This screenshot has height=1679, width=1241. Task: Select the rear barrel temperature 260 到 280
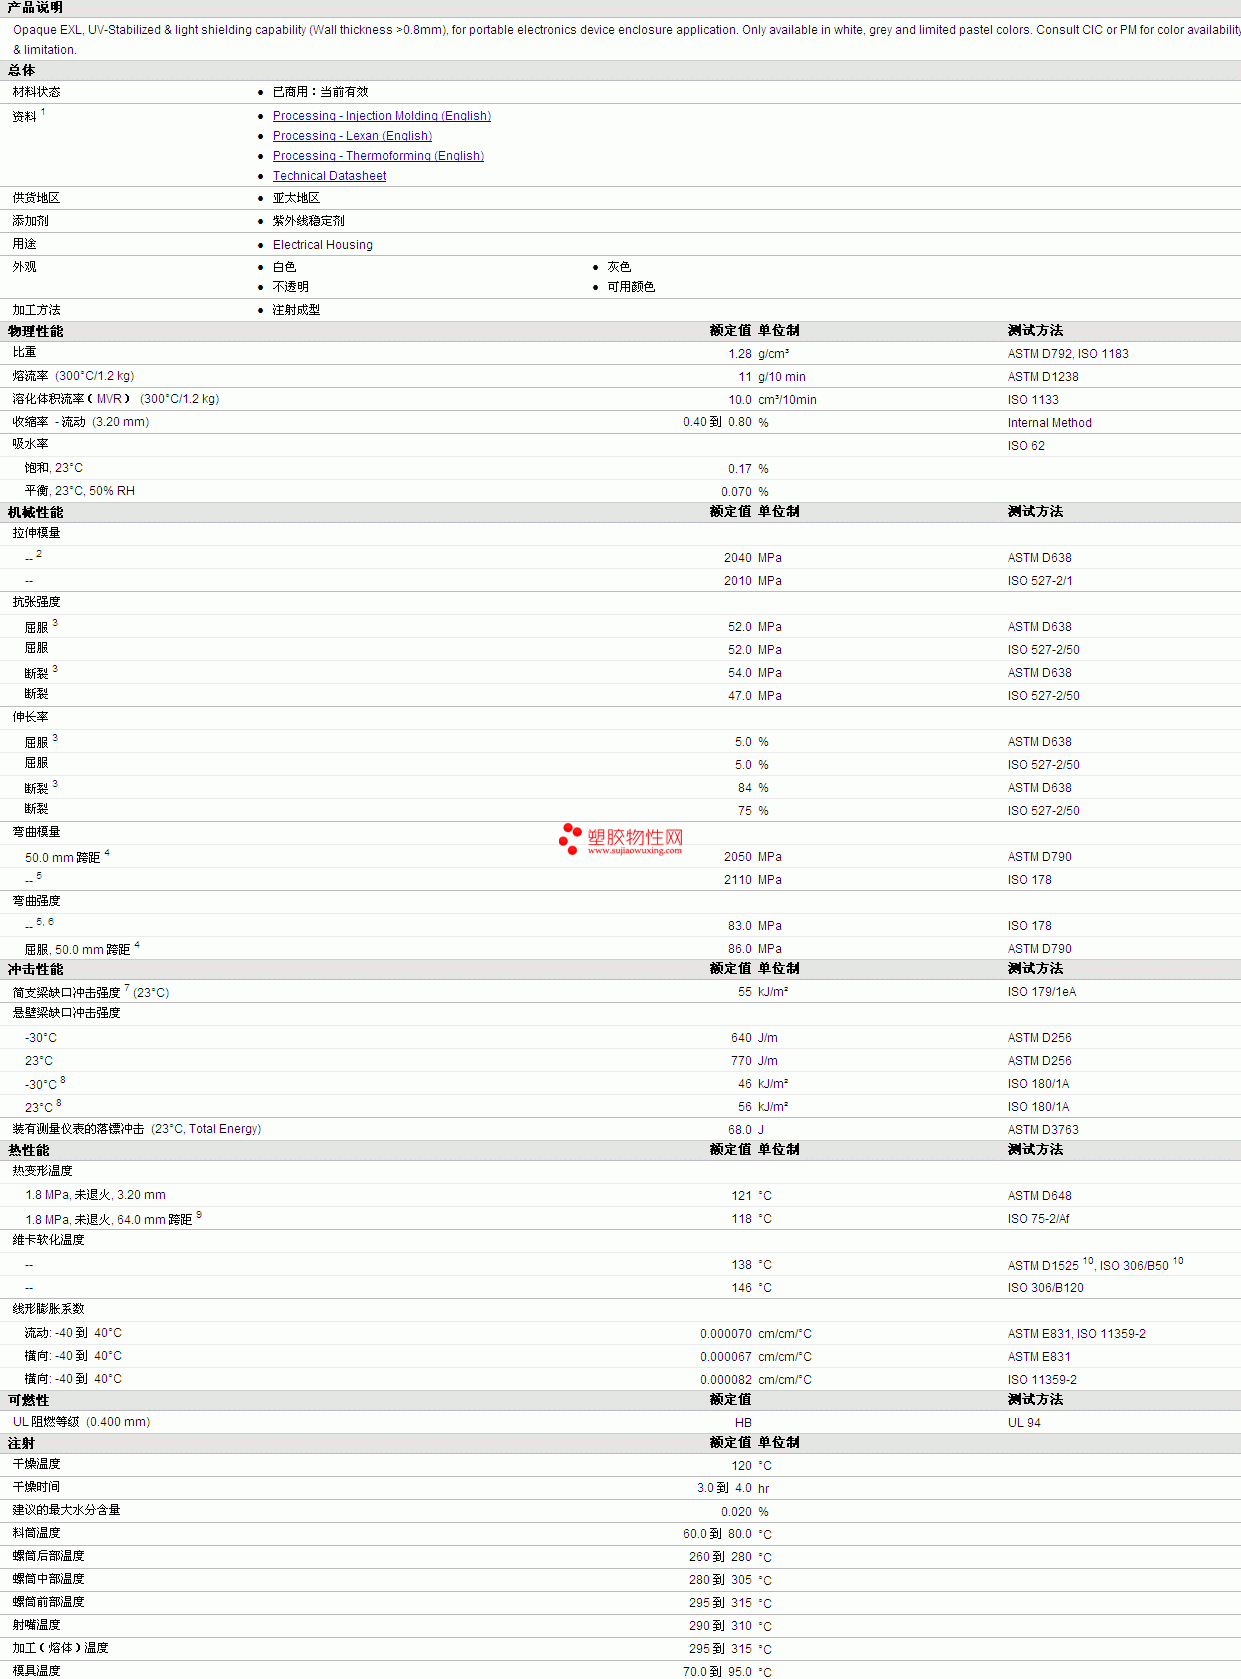720,1557
